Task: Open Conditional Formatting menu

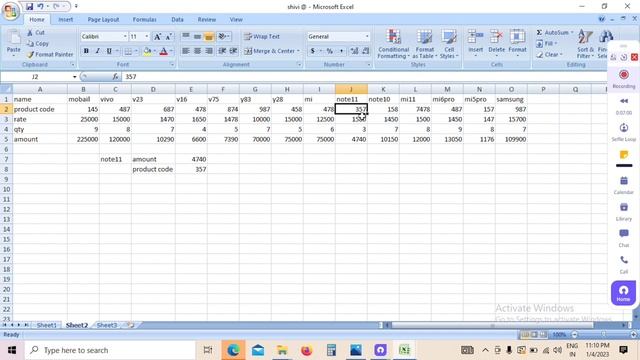Action: [x=393, y=44]
